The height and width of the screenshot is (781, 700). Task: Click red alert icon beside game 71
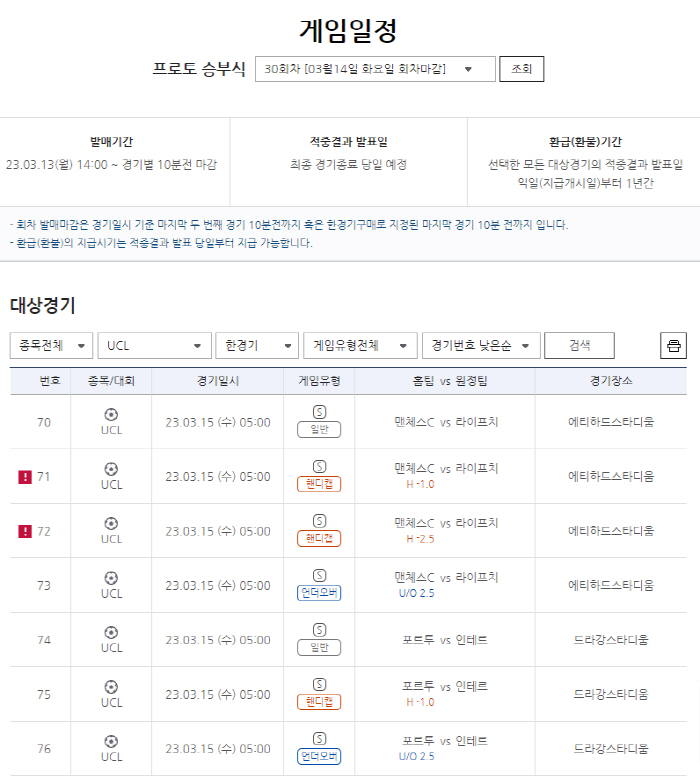click(25, 477)
